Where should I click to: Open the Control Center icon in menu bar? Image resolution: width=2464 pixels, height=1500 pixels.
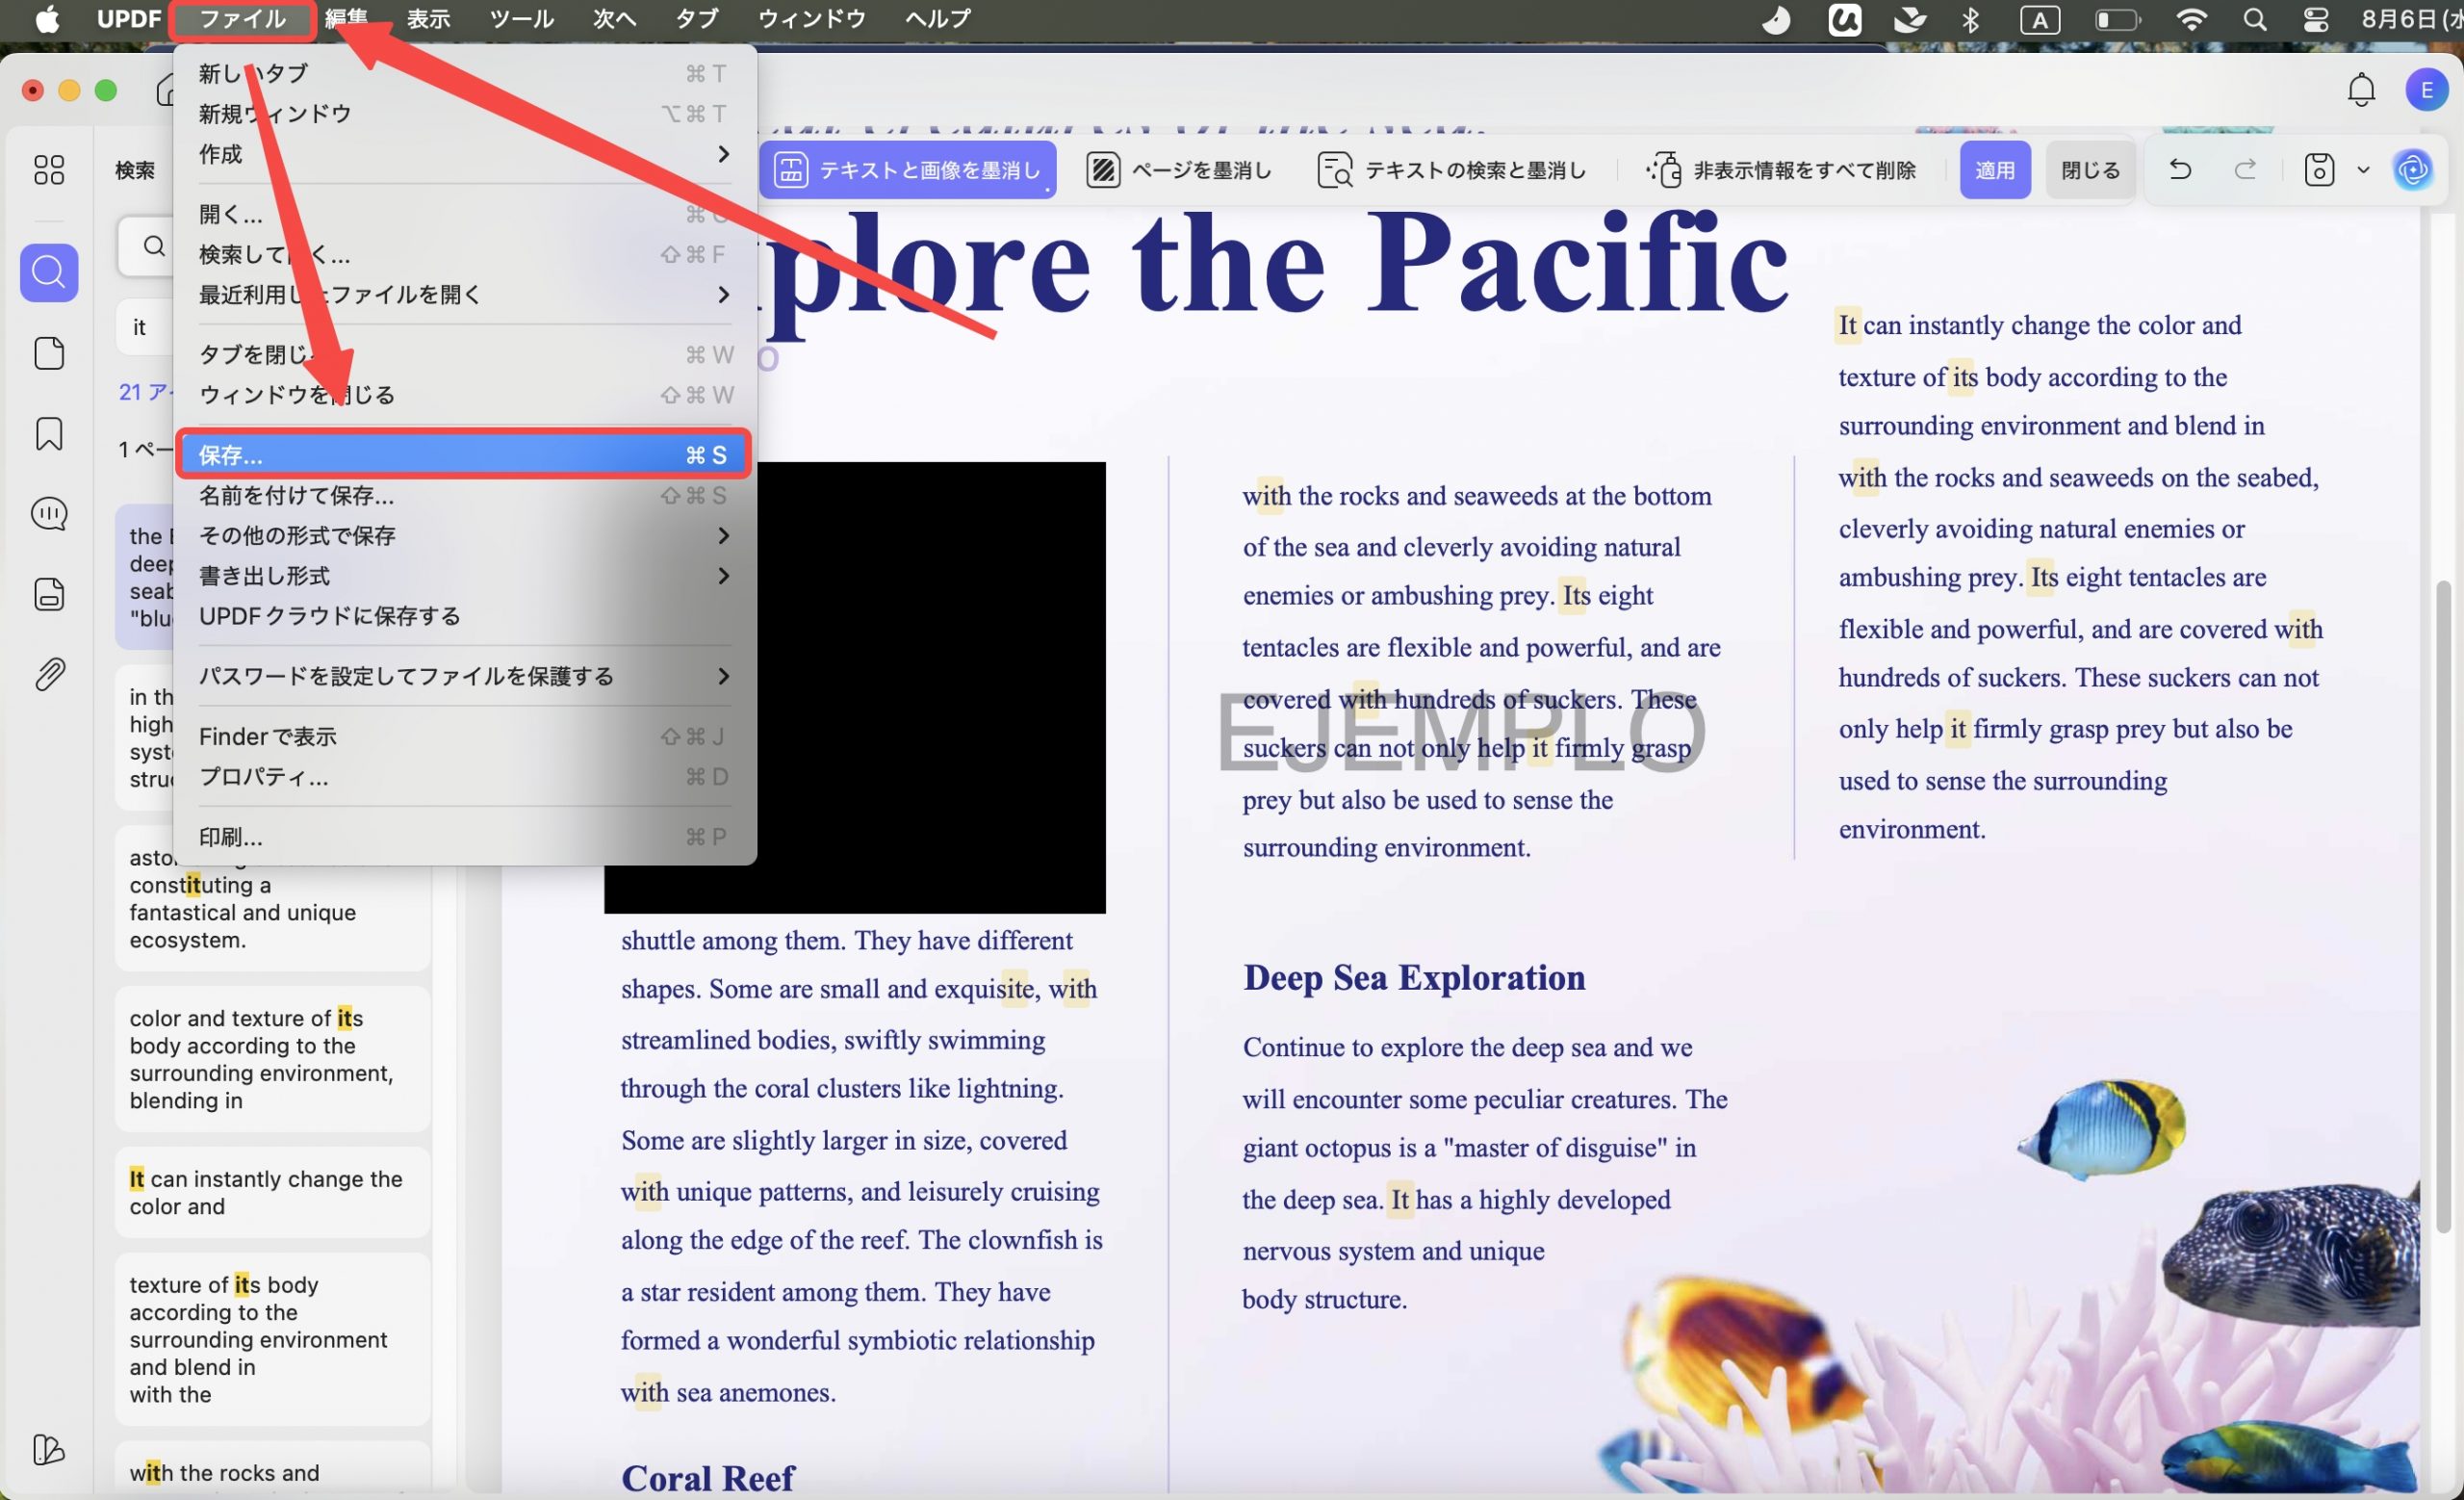[2316, 19]
